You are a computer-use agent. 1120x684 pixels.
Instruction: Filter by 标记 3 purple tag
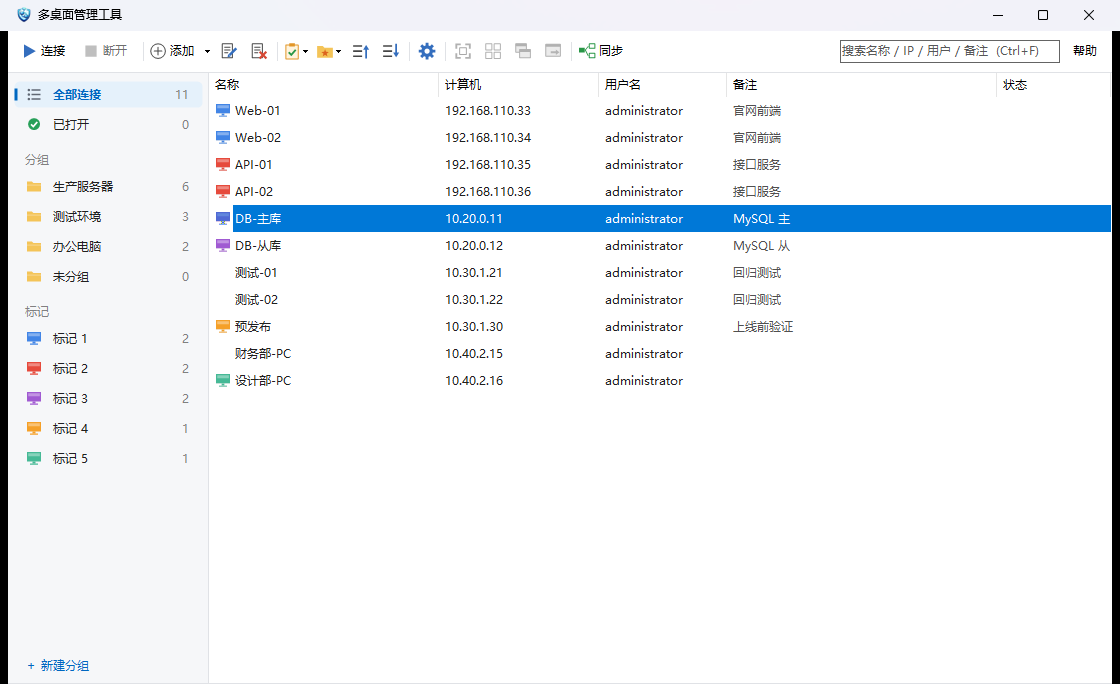click(x=108, y=398)
